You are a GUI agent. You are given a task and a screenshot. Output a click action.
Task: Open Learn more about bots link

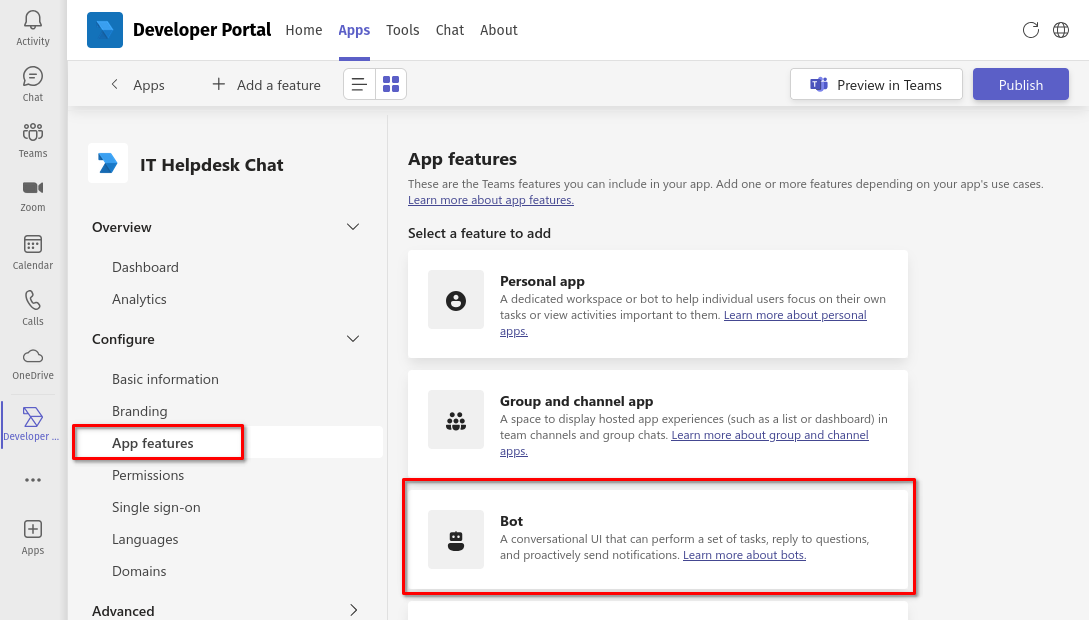(745, 555)
